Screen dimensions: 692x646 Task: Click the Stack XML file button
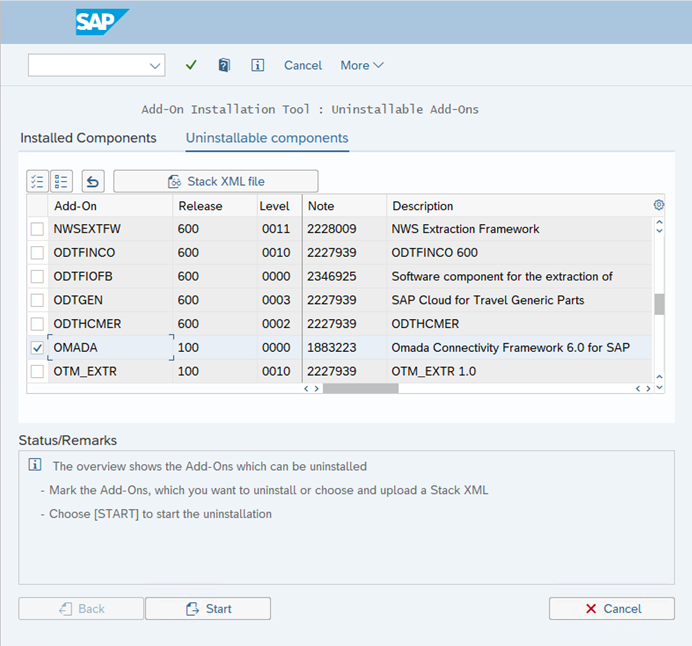tap(216, 181)
